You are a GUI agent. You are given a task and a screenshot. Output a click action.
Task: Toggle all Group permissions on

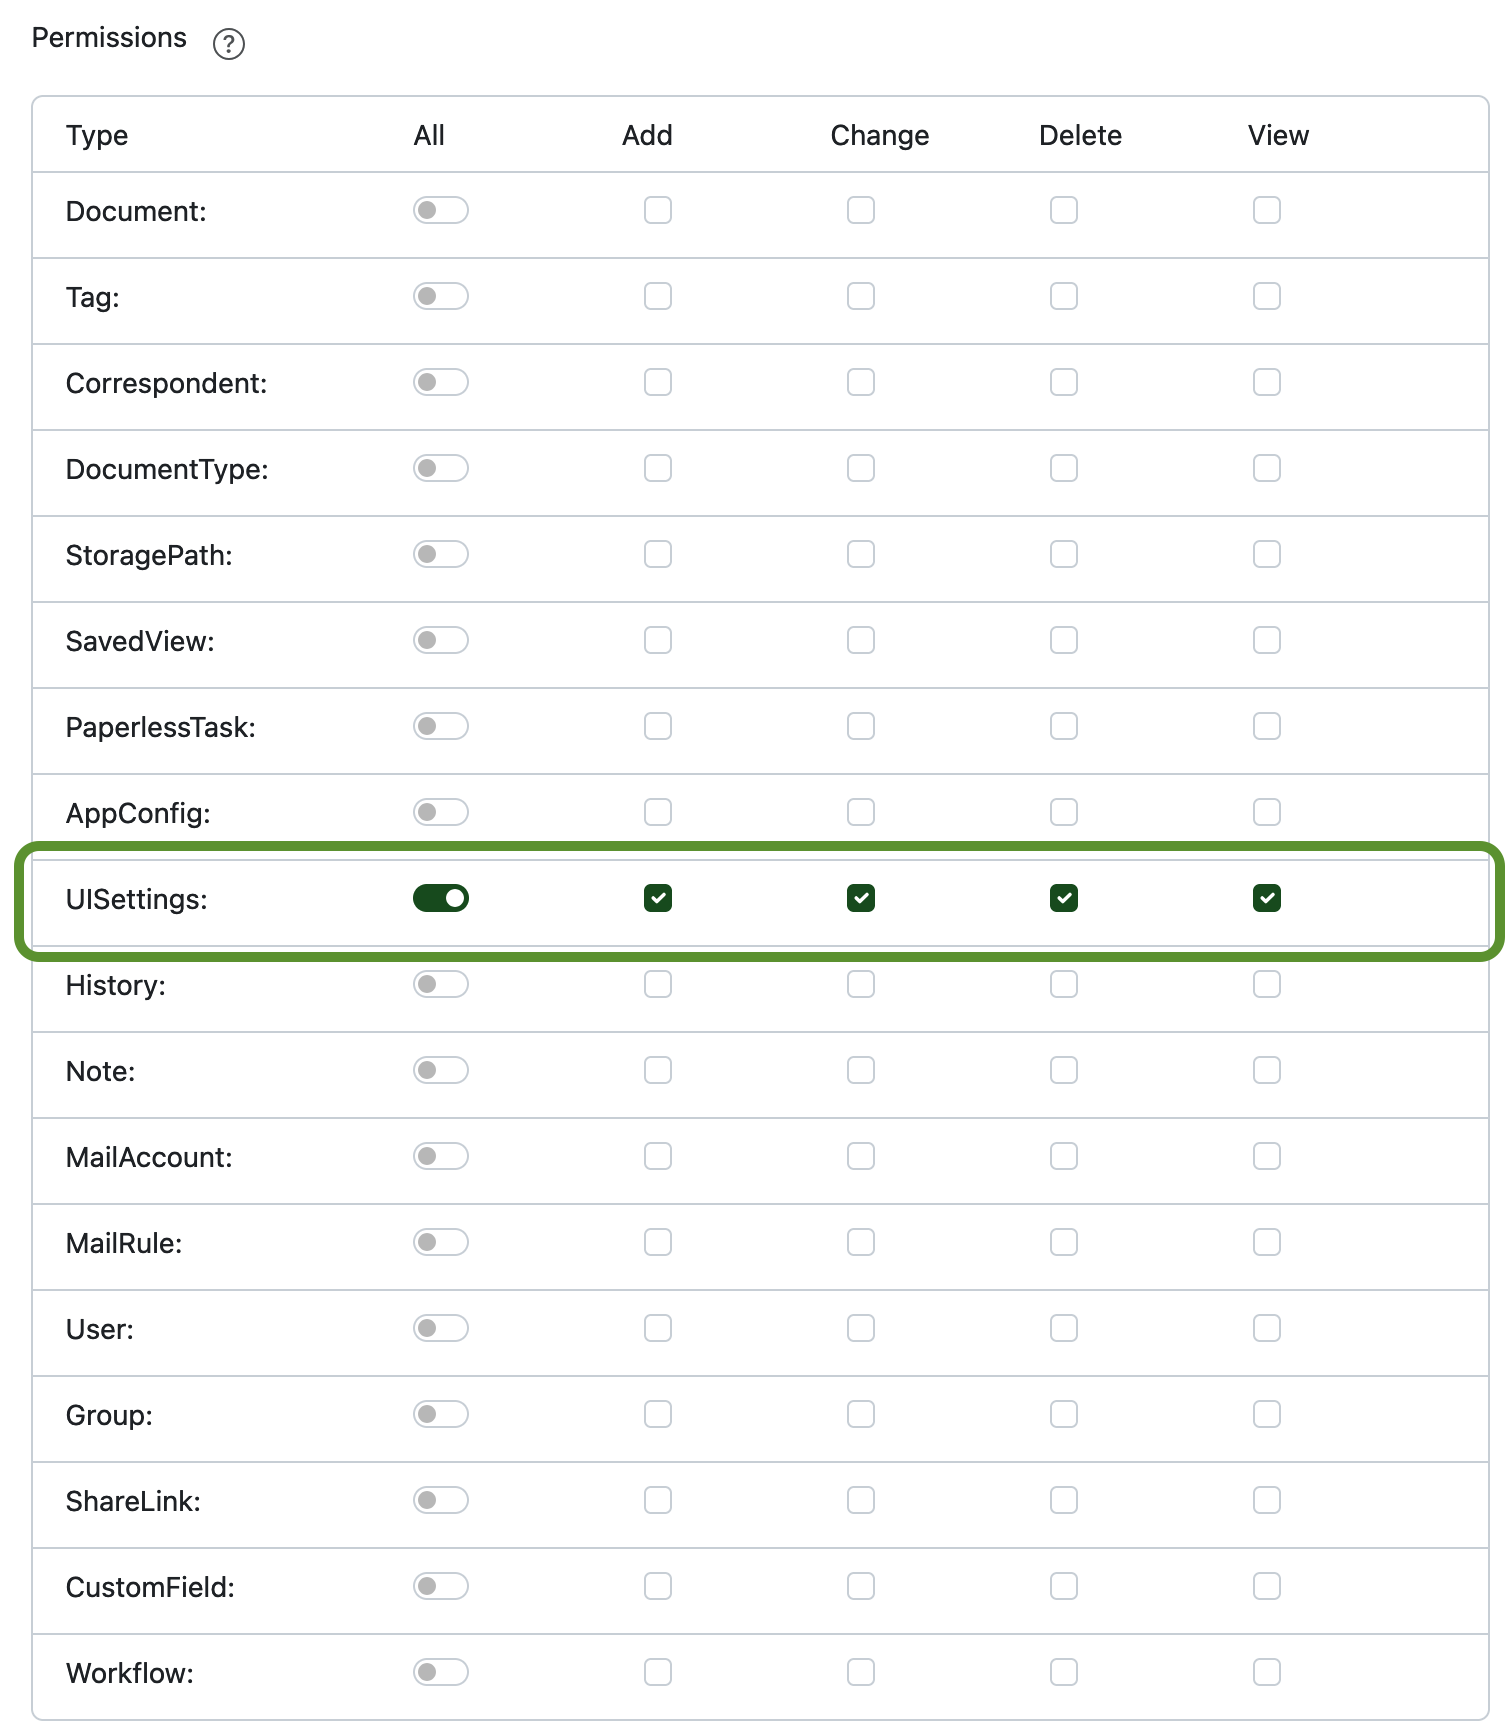(x=440, y=1414)
